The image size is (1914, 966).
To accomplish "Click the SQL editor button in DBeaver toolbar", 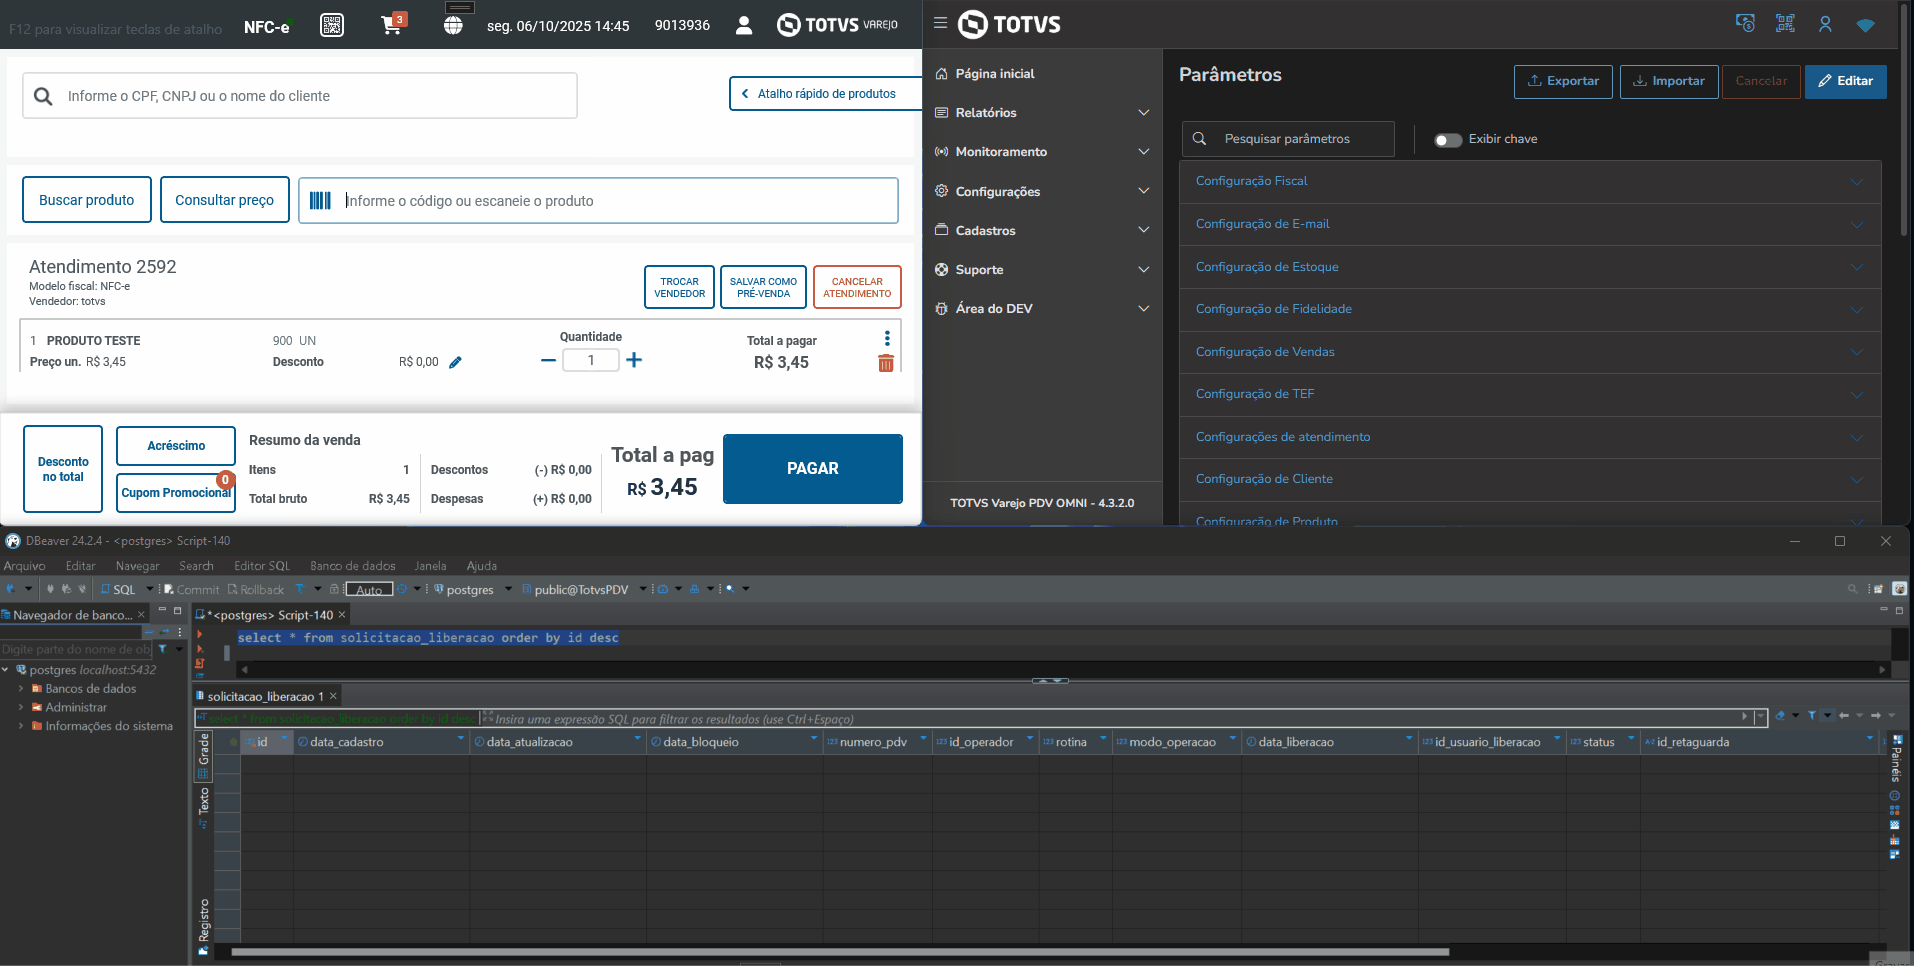I will click(x=118, y=589).
